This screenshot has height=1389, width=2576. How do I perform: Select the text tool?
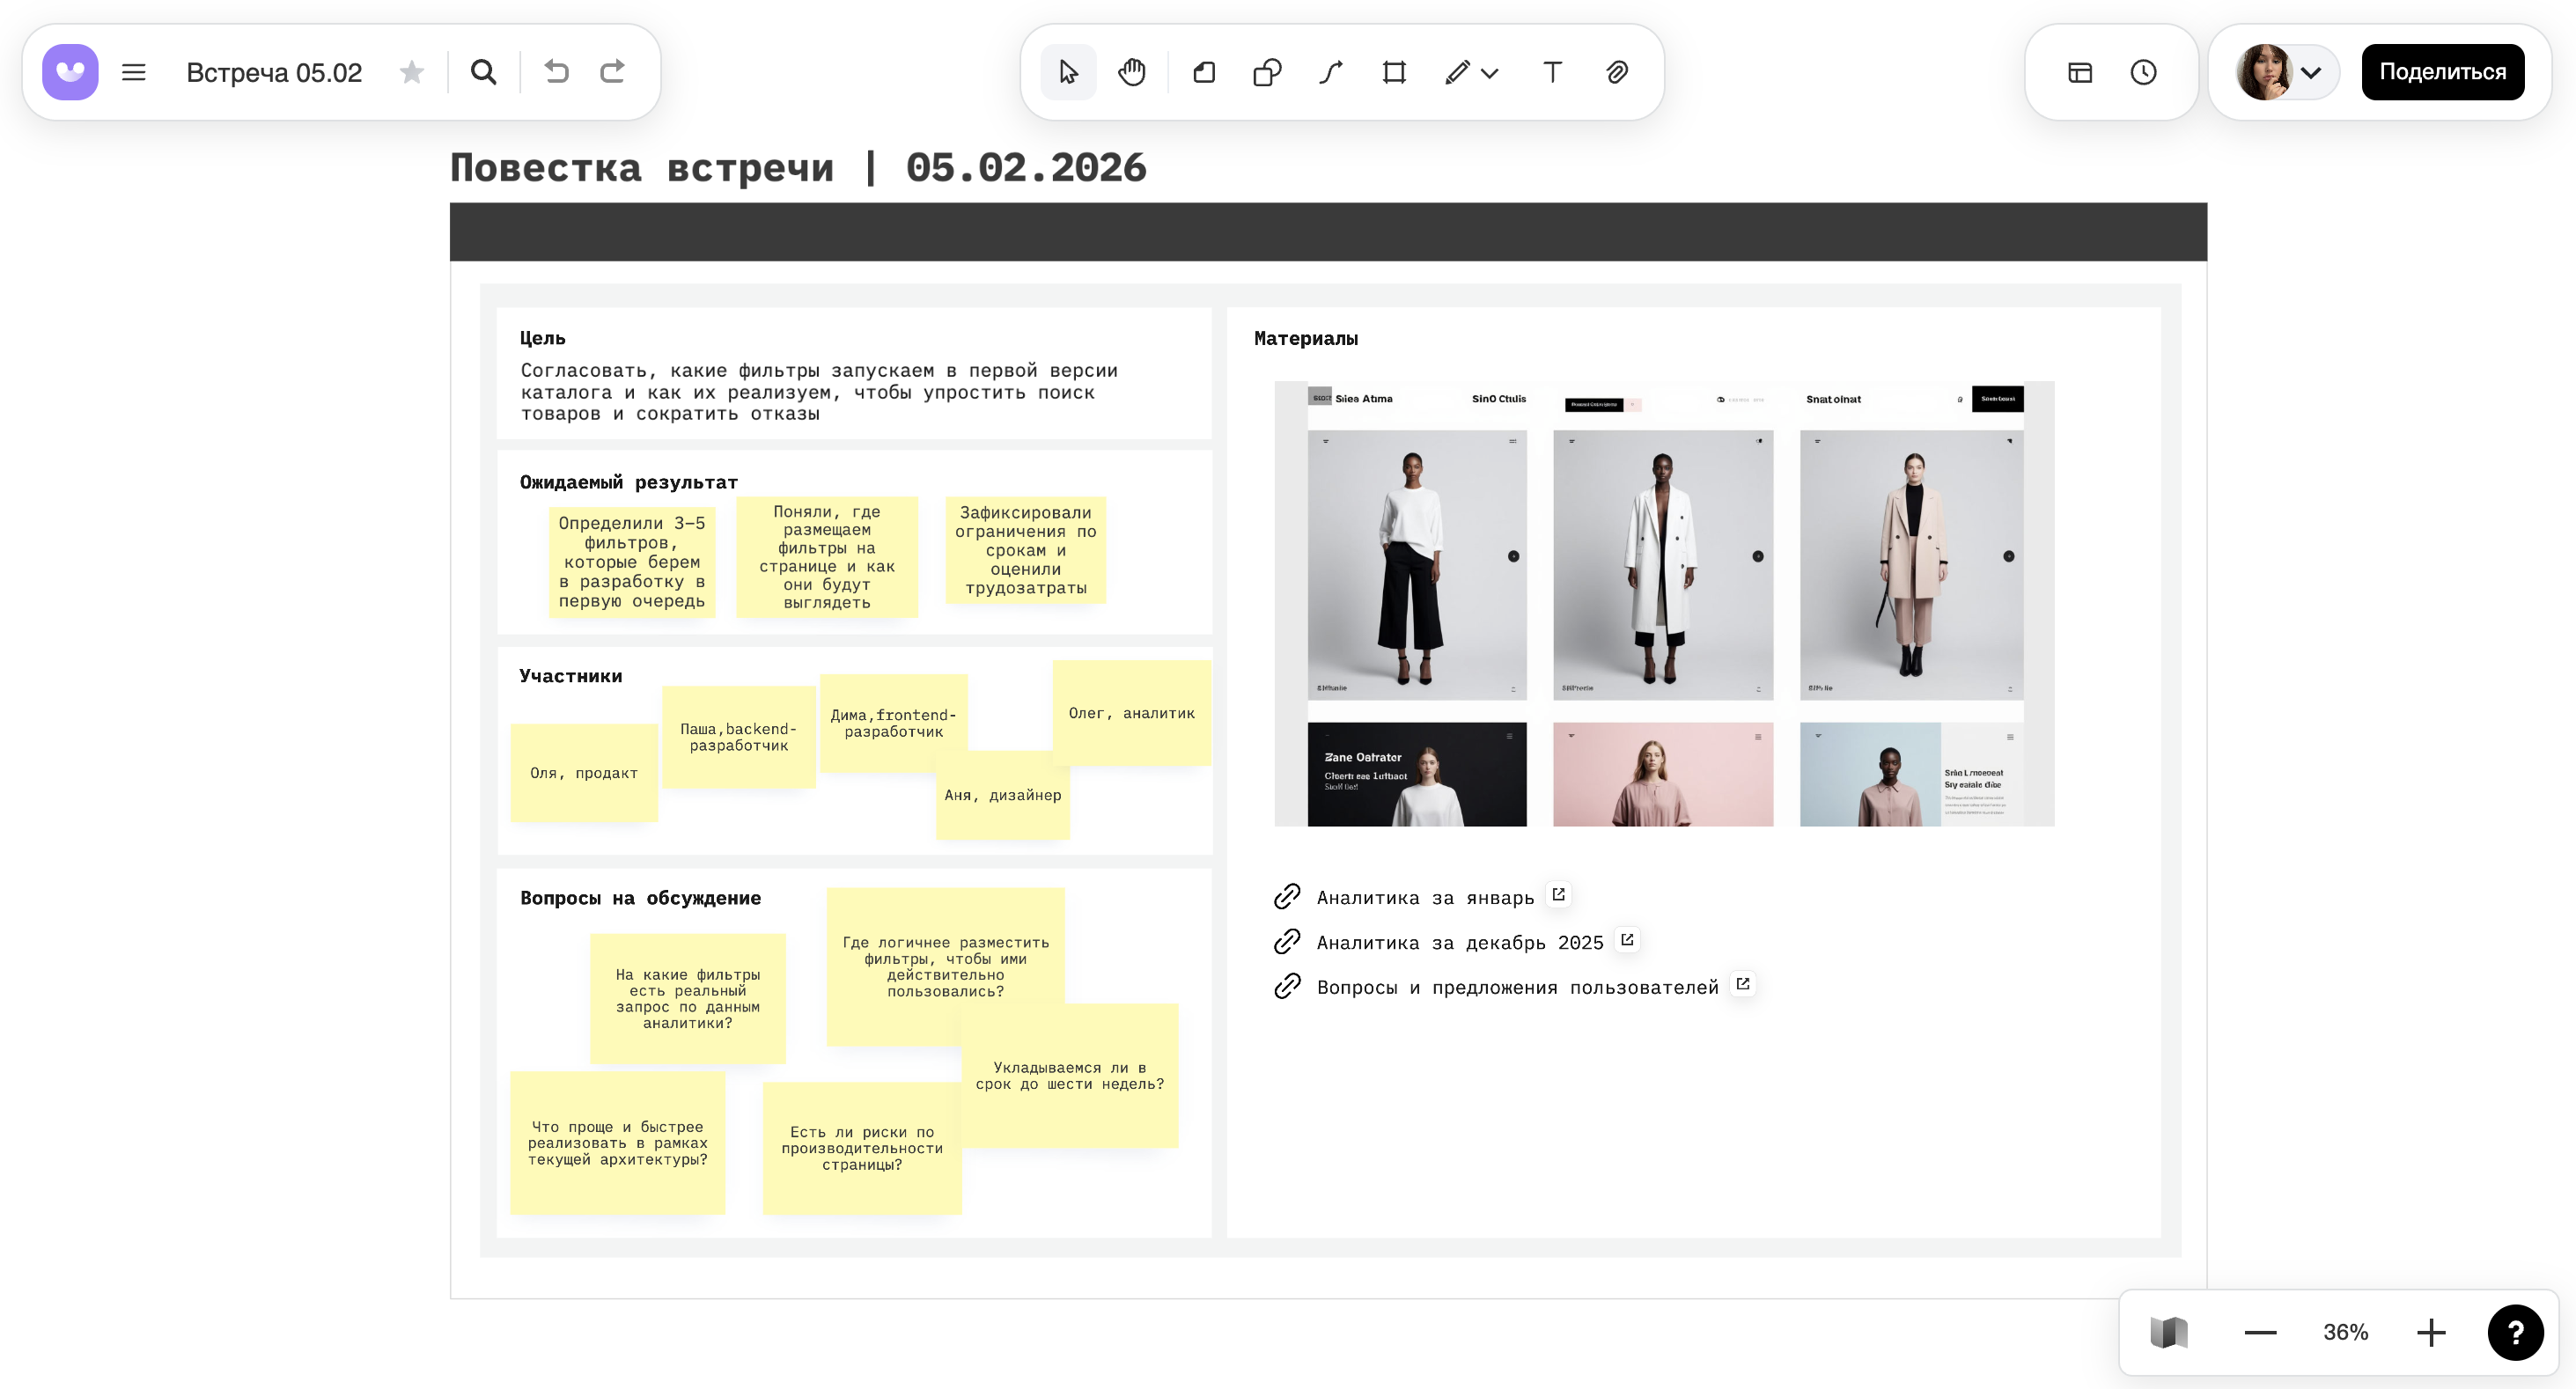[1552, 72]
